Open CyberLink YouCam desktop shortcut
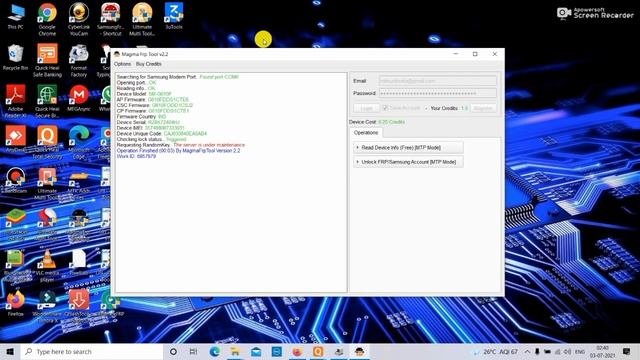Image resolution: width=640 pixels, height=360 pixels. click(78, 19)
